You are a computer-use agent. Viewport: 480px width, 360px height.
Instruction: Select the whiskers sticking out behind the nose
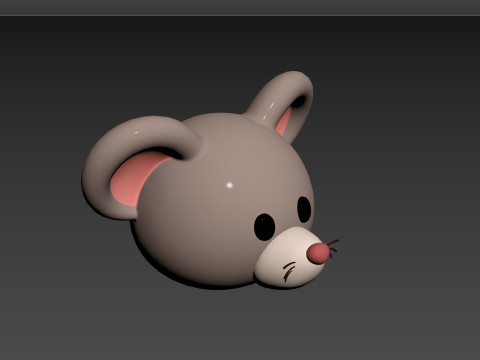333,248
